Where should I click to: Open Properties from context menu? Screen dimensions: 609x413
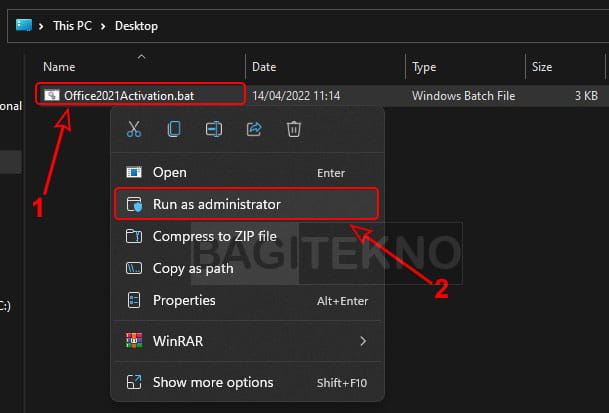pyautogui.click(x=184, y=300)
